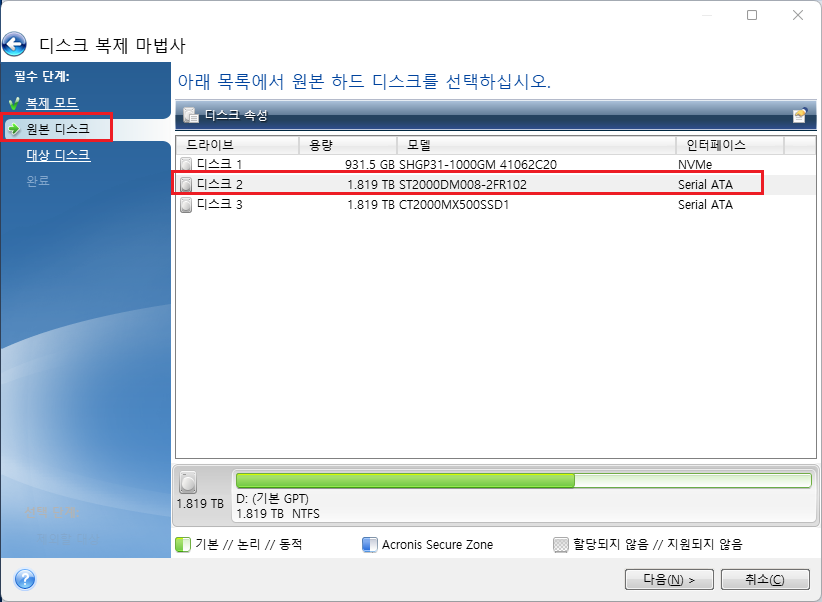Click the 다음(N) > button

[669, 579]
